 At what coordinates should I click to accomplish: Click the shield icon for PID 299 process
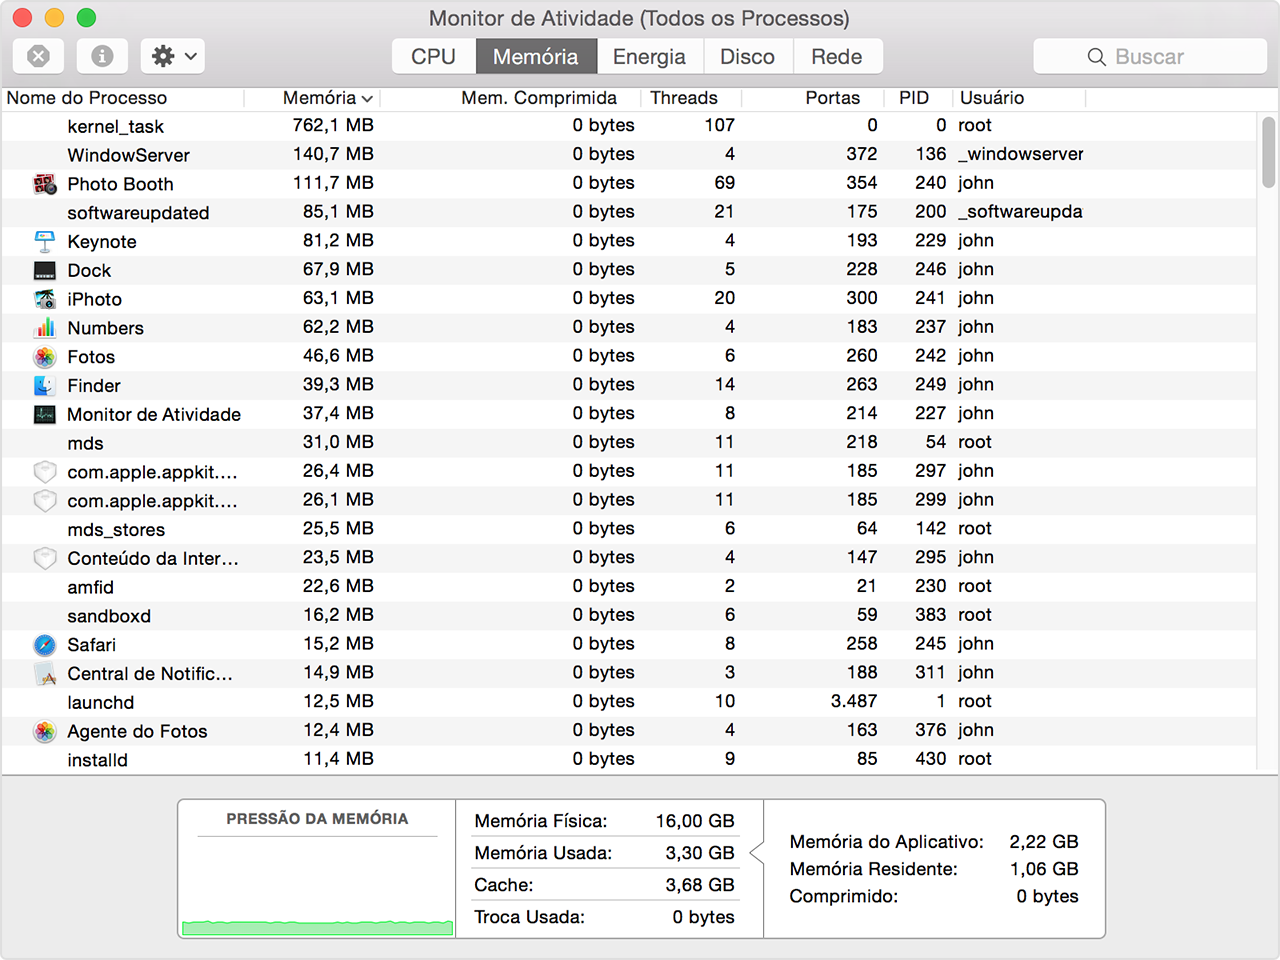click(x=45, y=501)
